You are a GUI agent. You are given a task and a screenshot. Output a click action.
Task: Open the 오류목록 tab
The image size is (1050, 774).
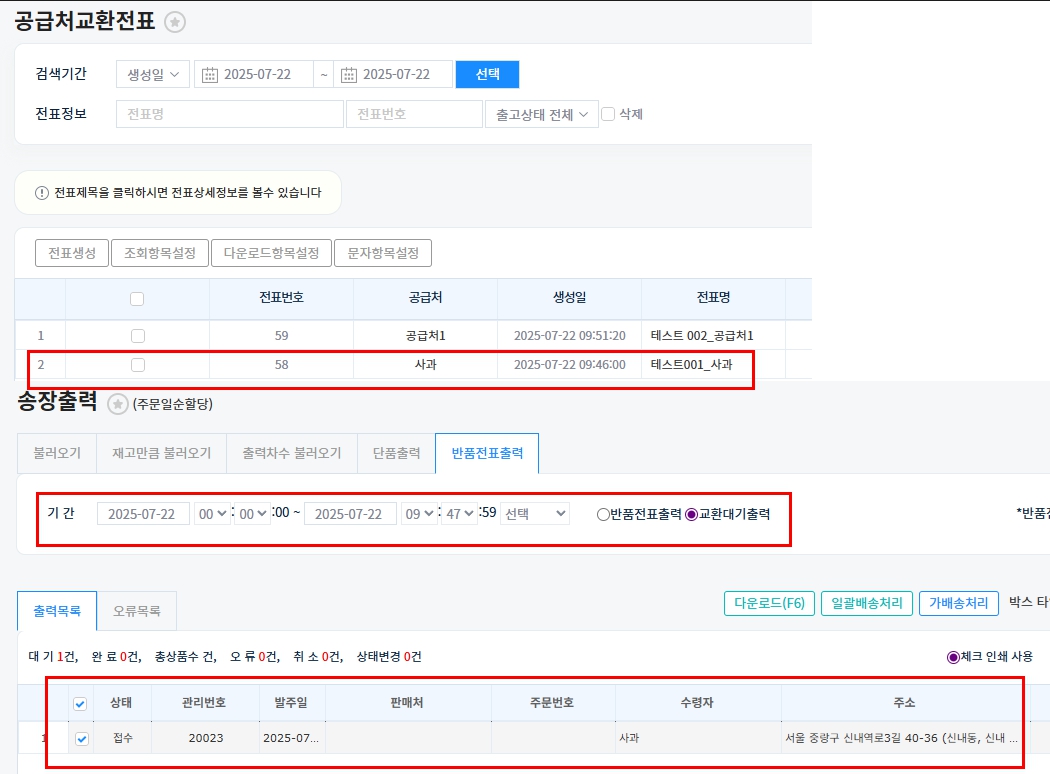point(139,610)
